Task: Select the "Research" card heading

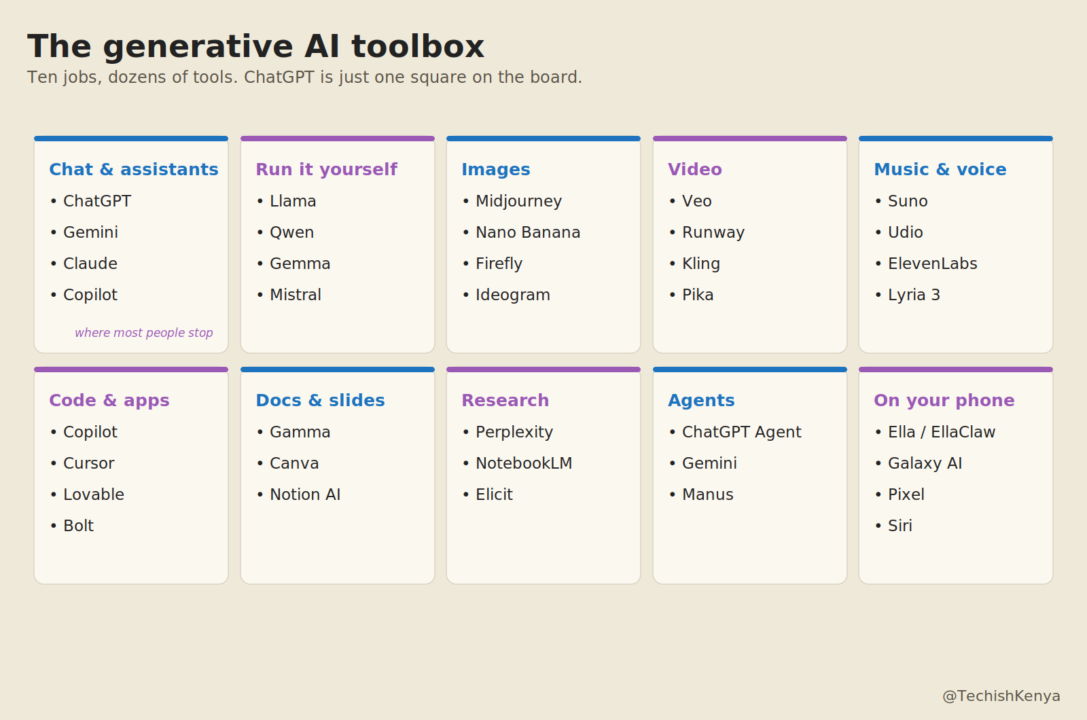Action: 505,400
